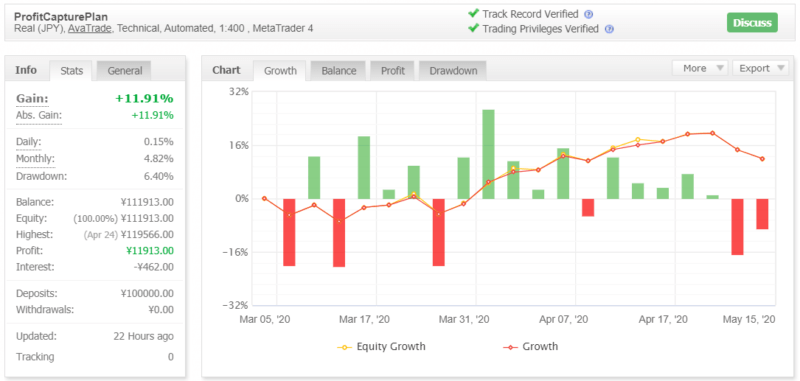Click the Drawdown label in Stats
Image resolution: width=800 pixels, height=381 pixels.
[41, 176]
